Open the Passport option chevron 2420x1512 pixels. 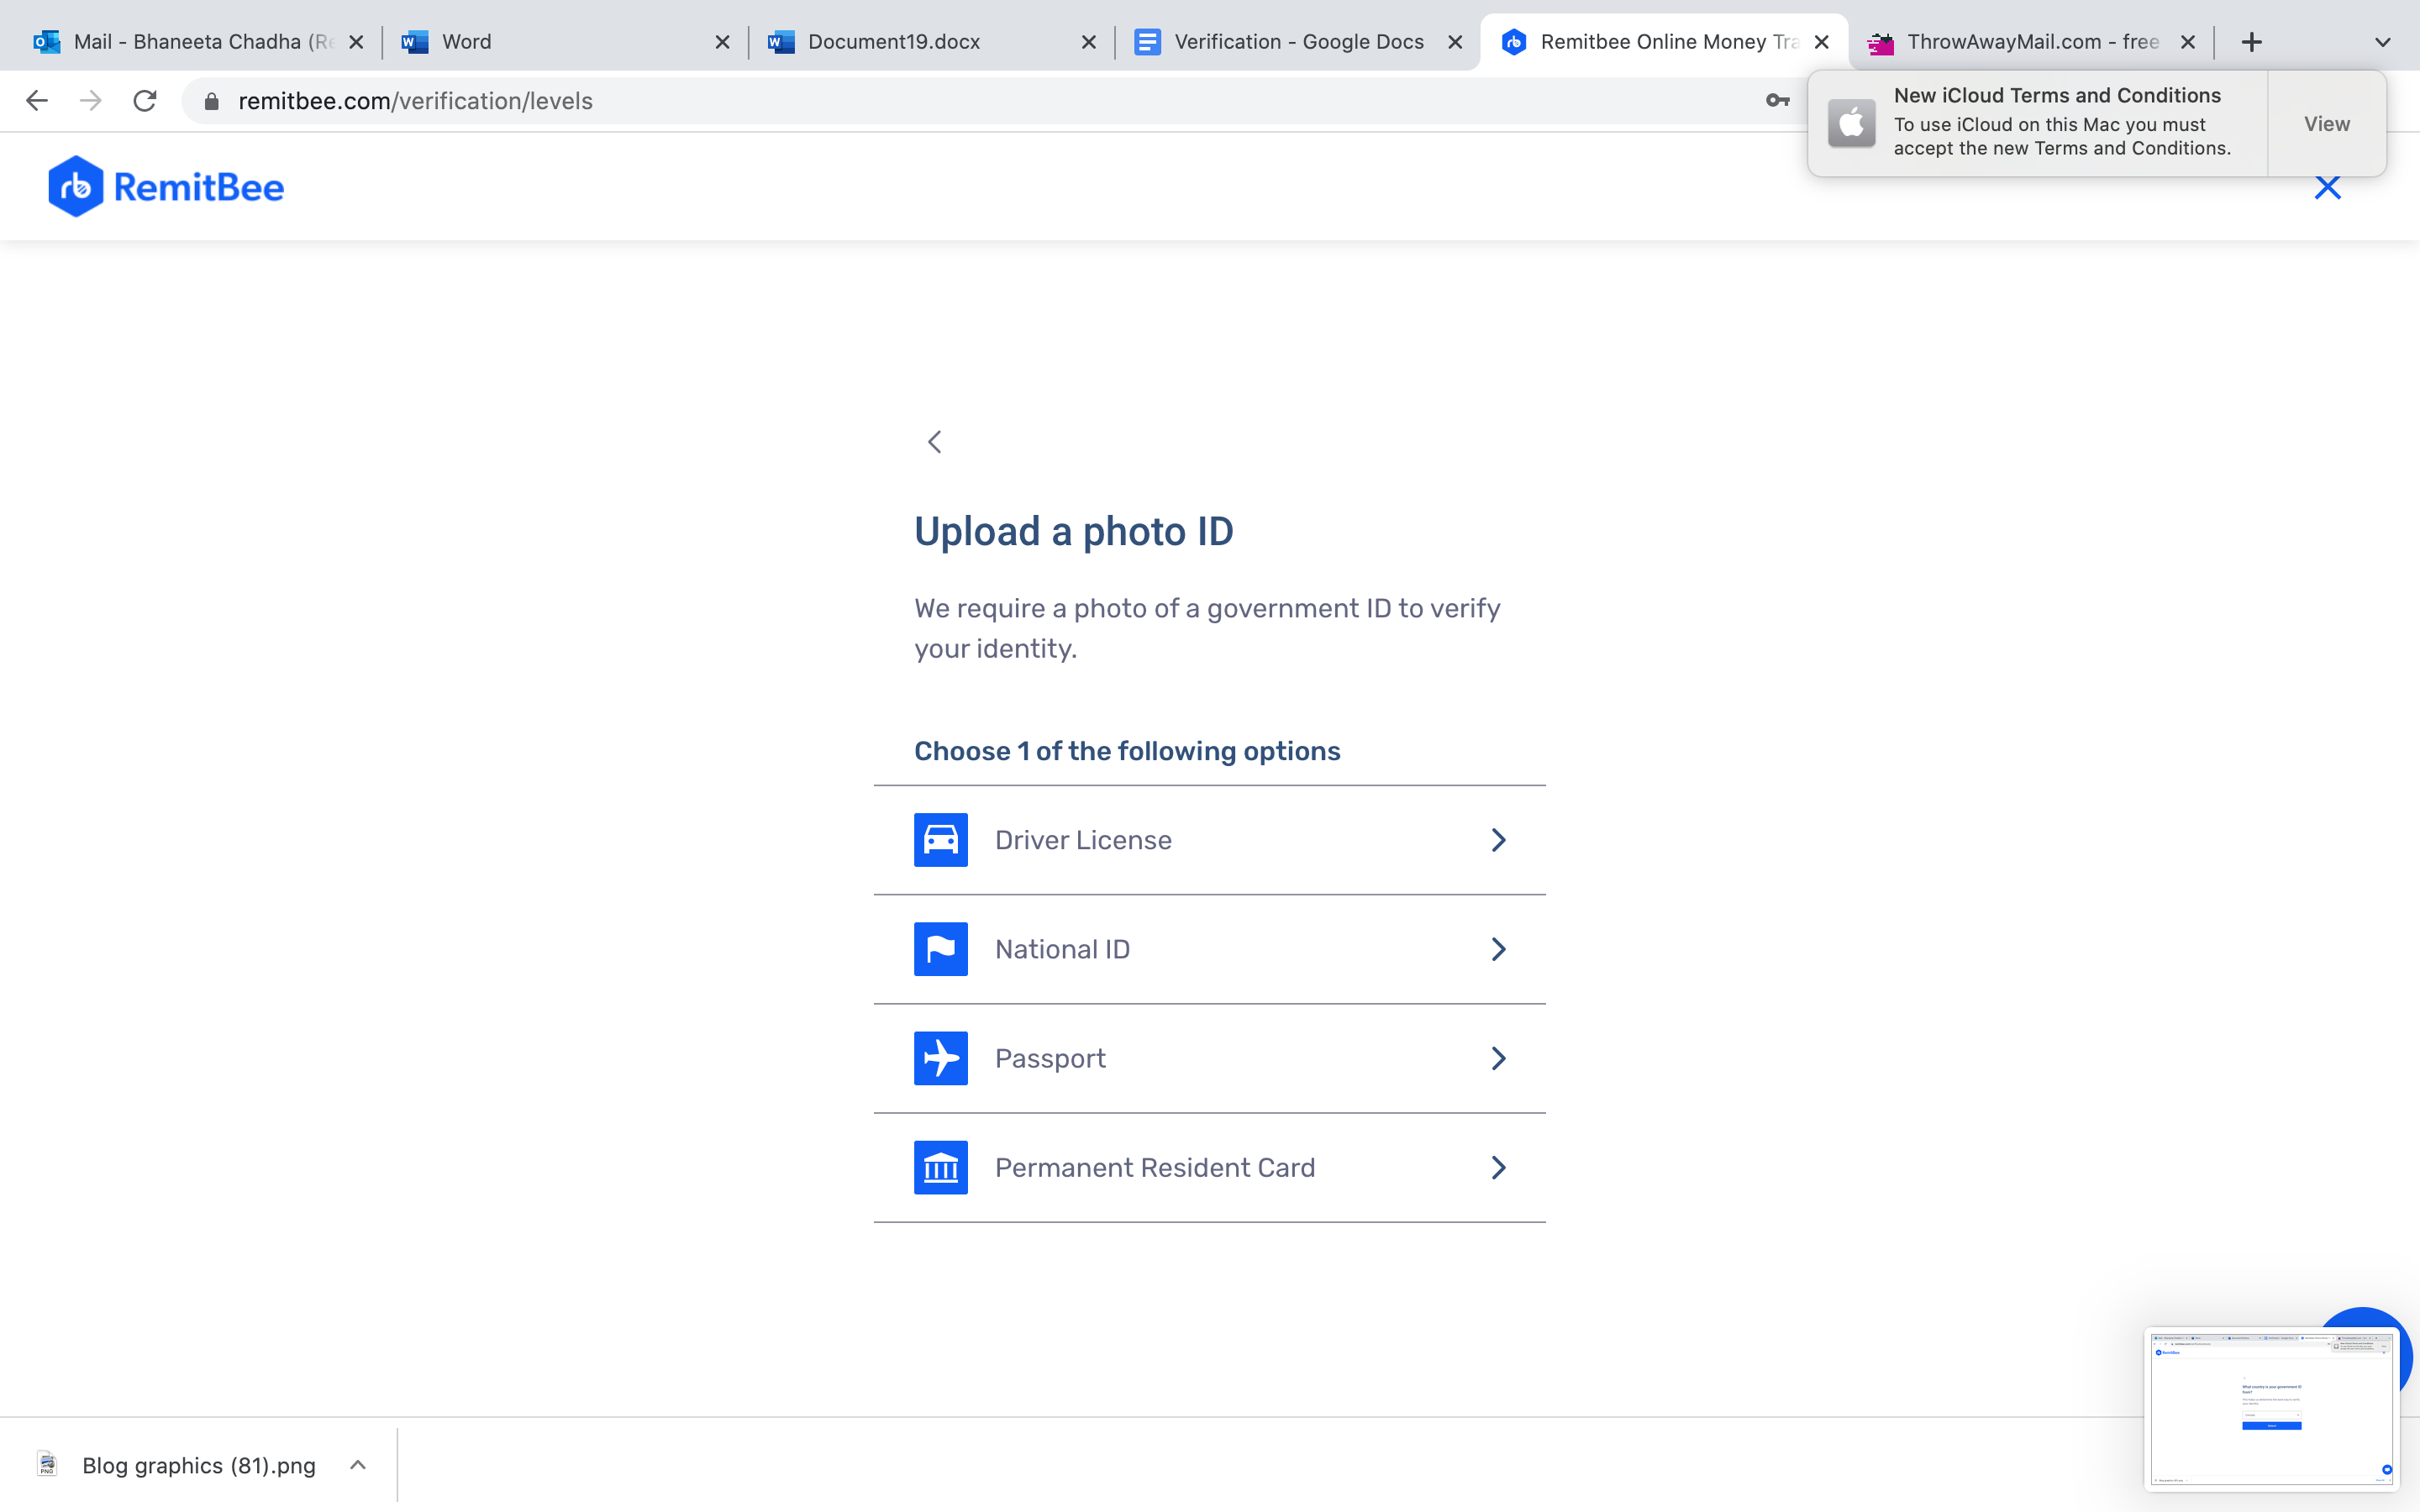[1498, 1058]
